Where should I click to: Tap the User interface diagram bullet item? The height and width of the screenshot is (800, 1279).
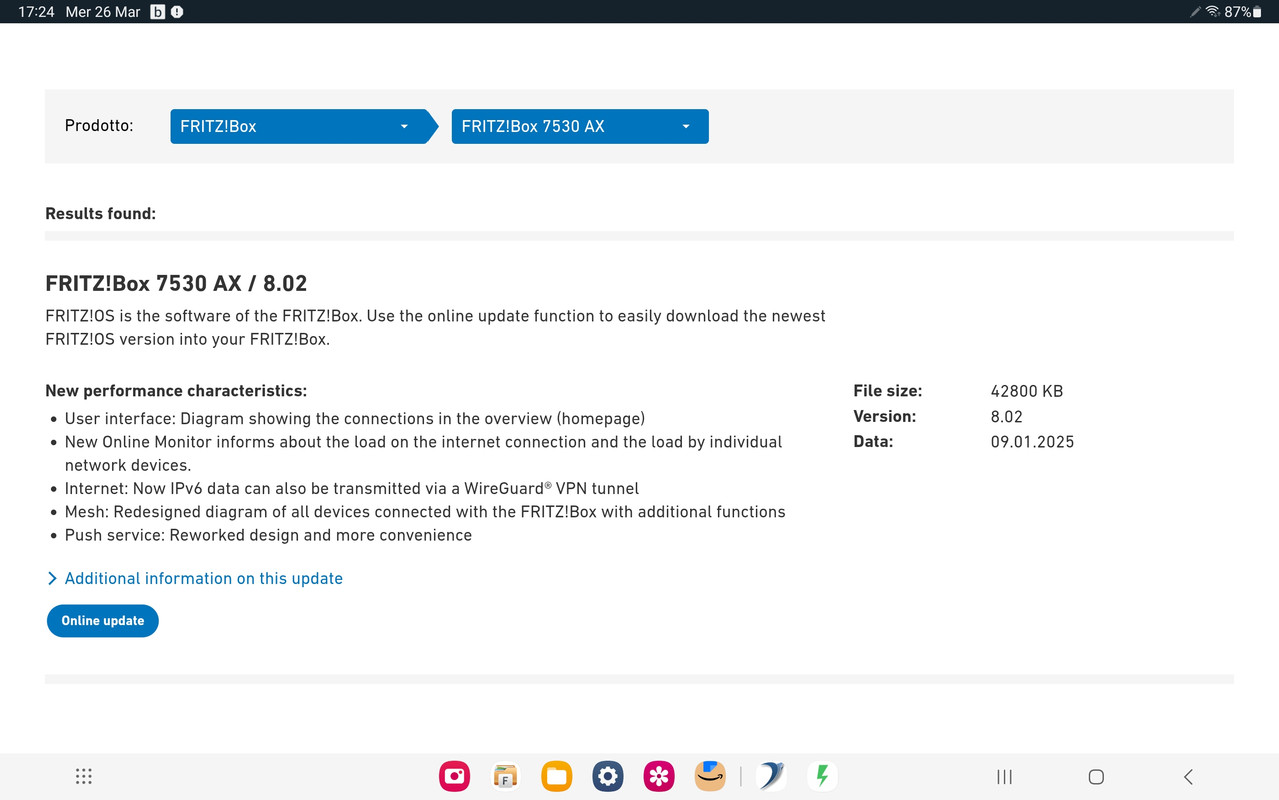(355, 418)
